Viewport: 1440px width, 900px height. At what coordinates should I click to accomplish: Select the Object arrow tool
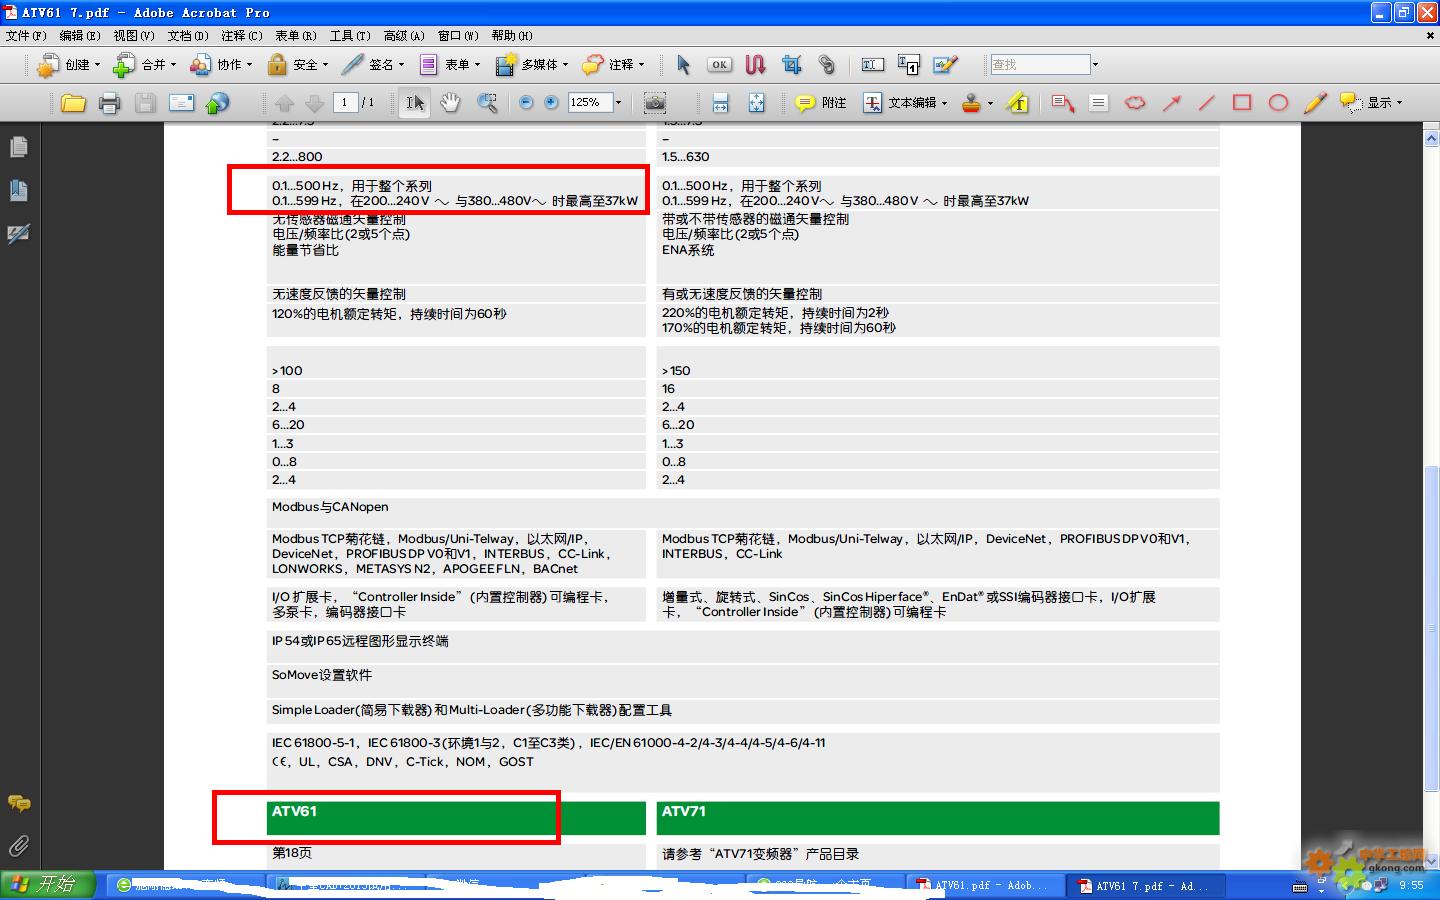tap(683, 65)
